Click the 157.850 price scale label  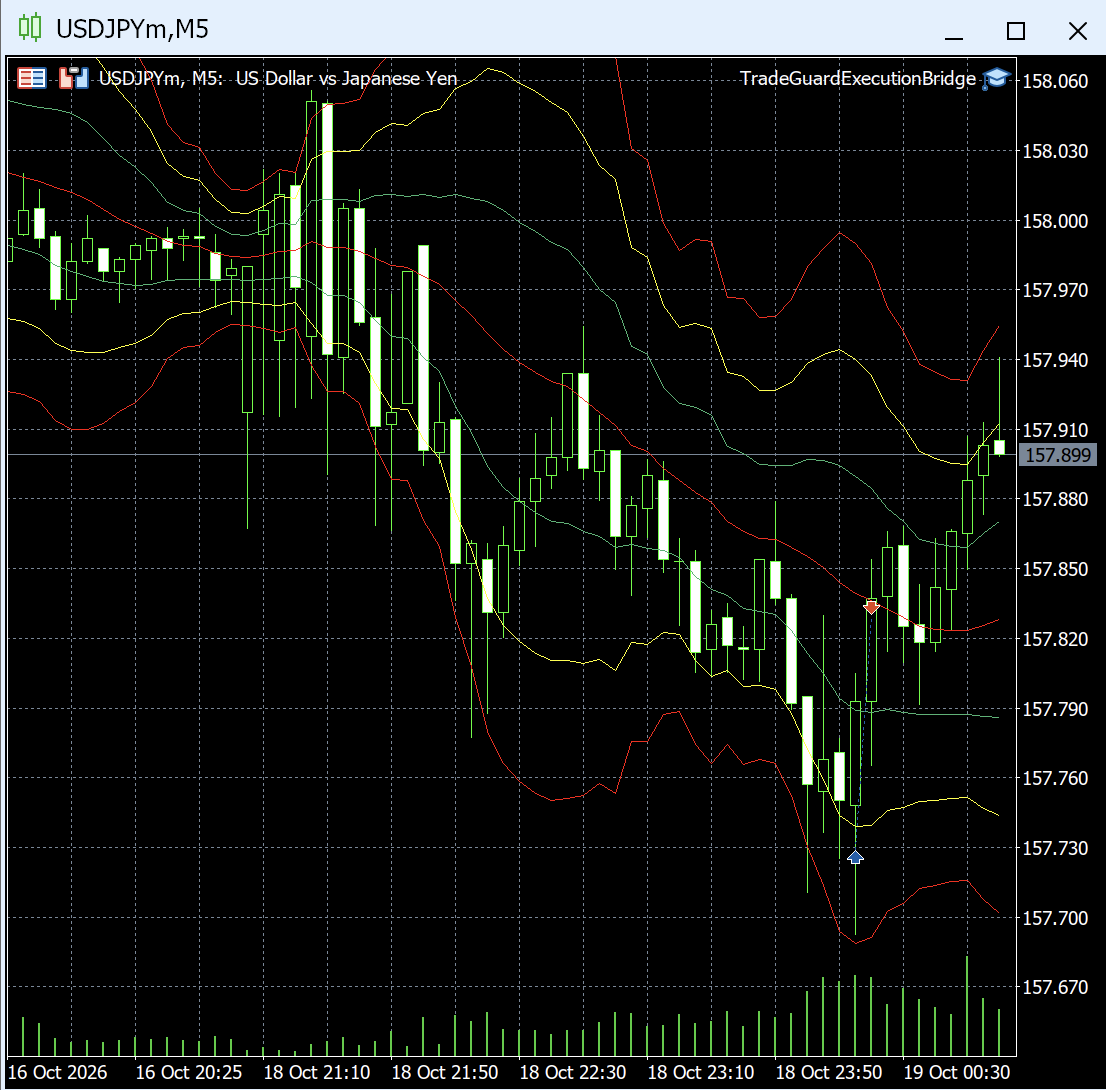(x=1055, y=569)
